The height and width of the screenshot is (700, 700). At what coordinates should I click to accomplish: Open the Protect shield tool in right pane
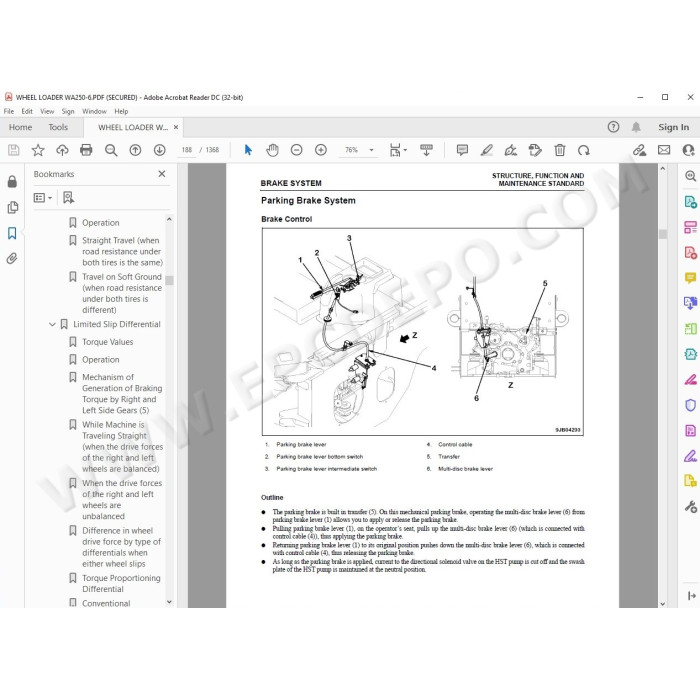coord(690,405)
